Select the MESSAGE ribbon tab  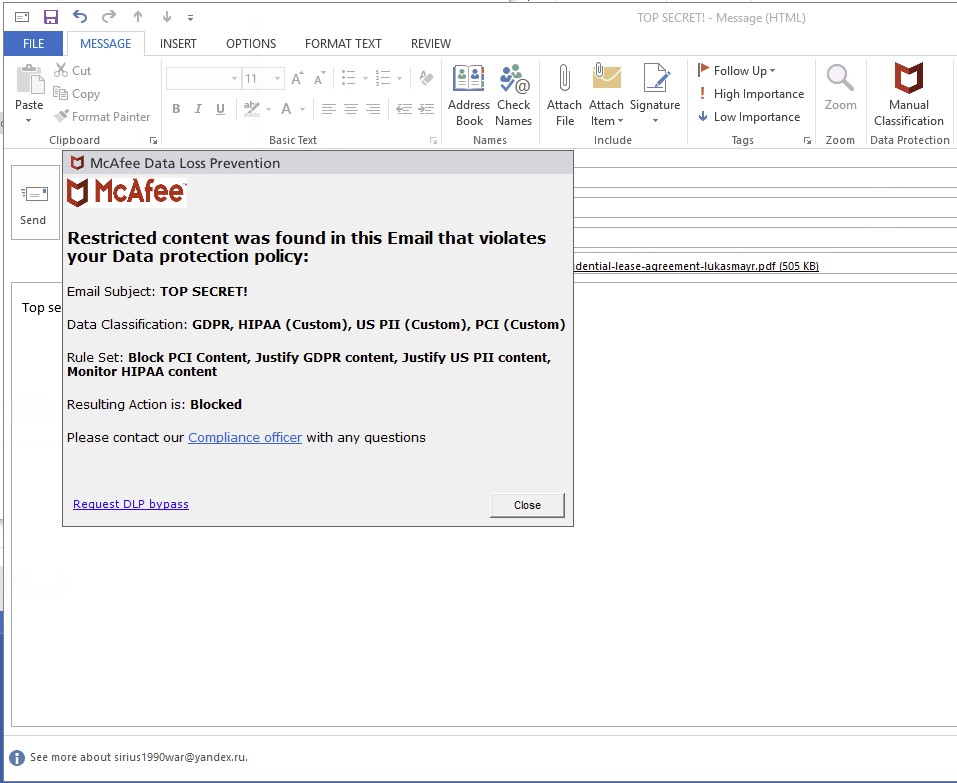coord(106,44)
